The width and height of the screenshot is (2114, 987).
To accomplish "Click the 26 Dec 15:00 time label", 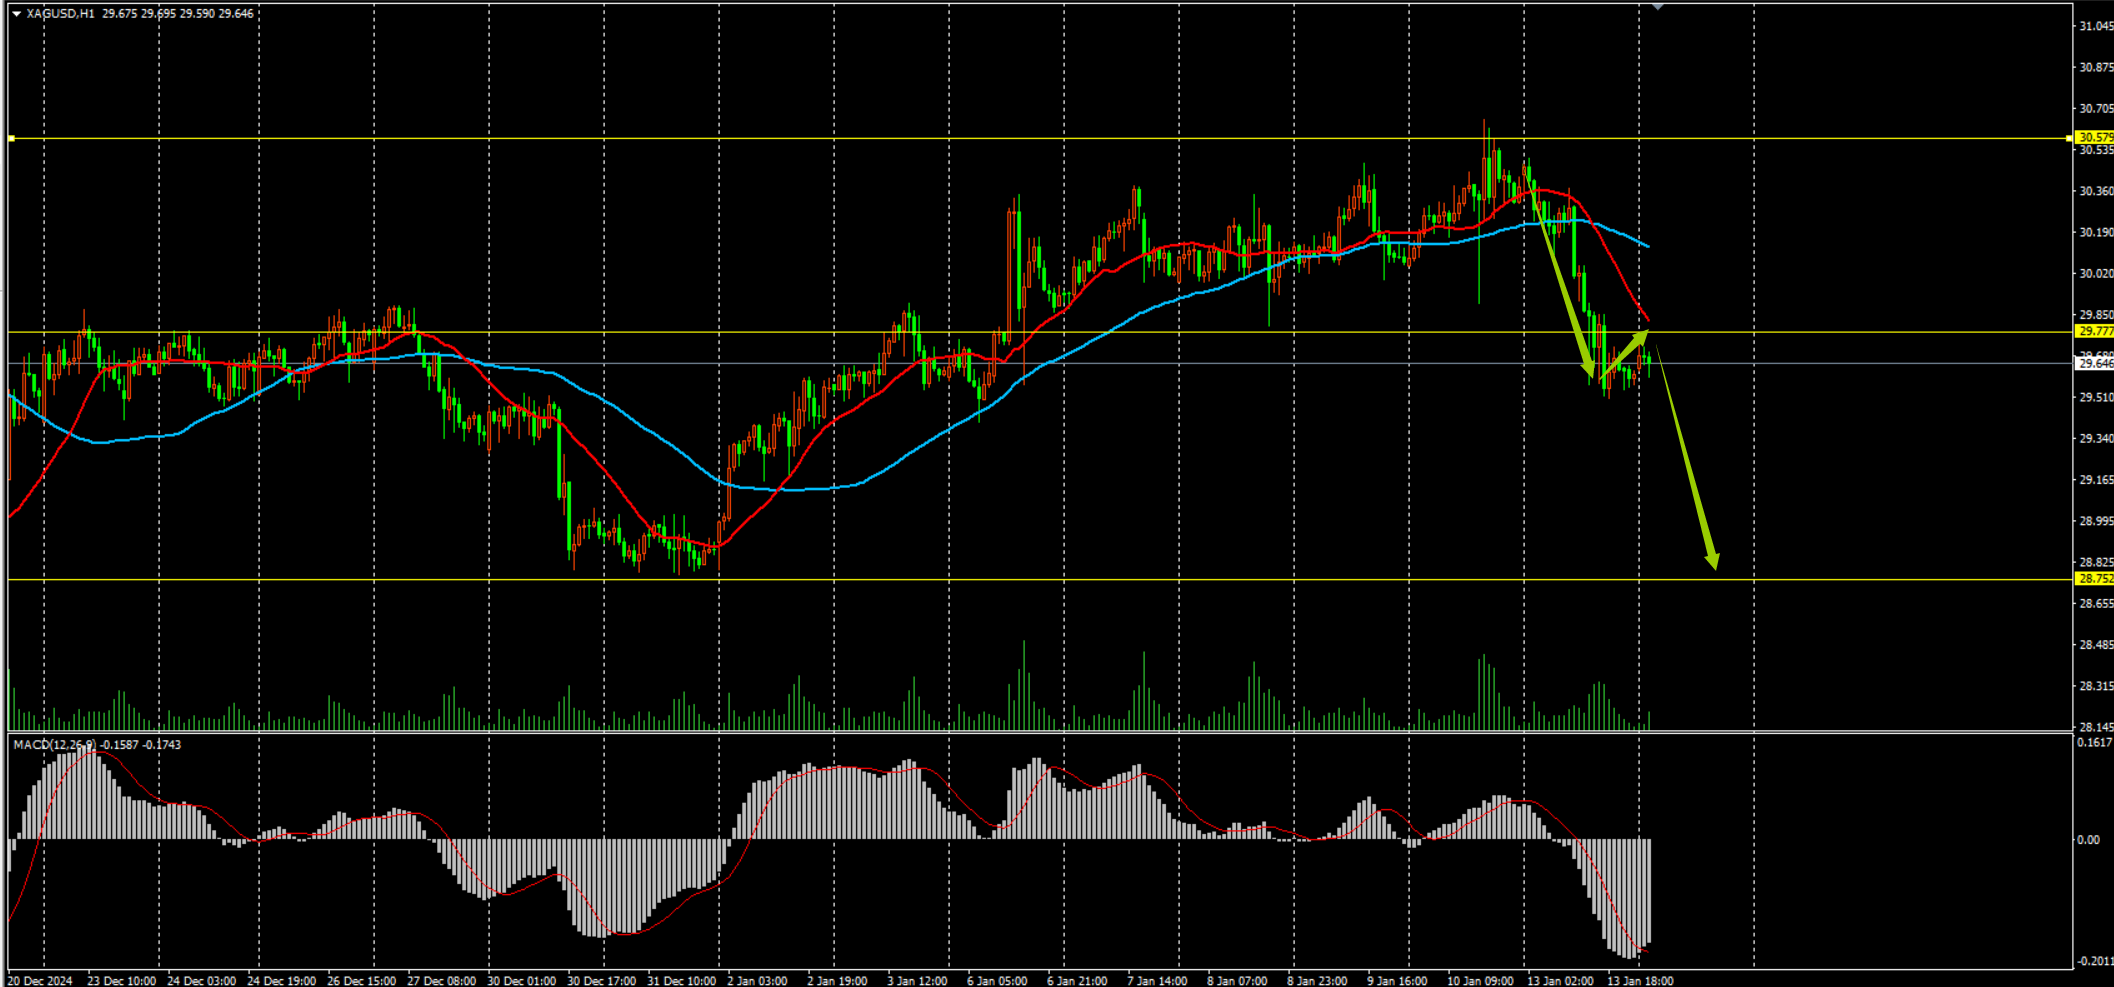I will [x=361, y=981].
